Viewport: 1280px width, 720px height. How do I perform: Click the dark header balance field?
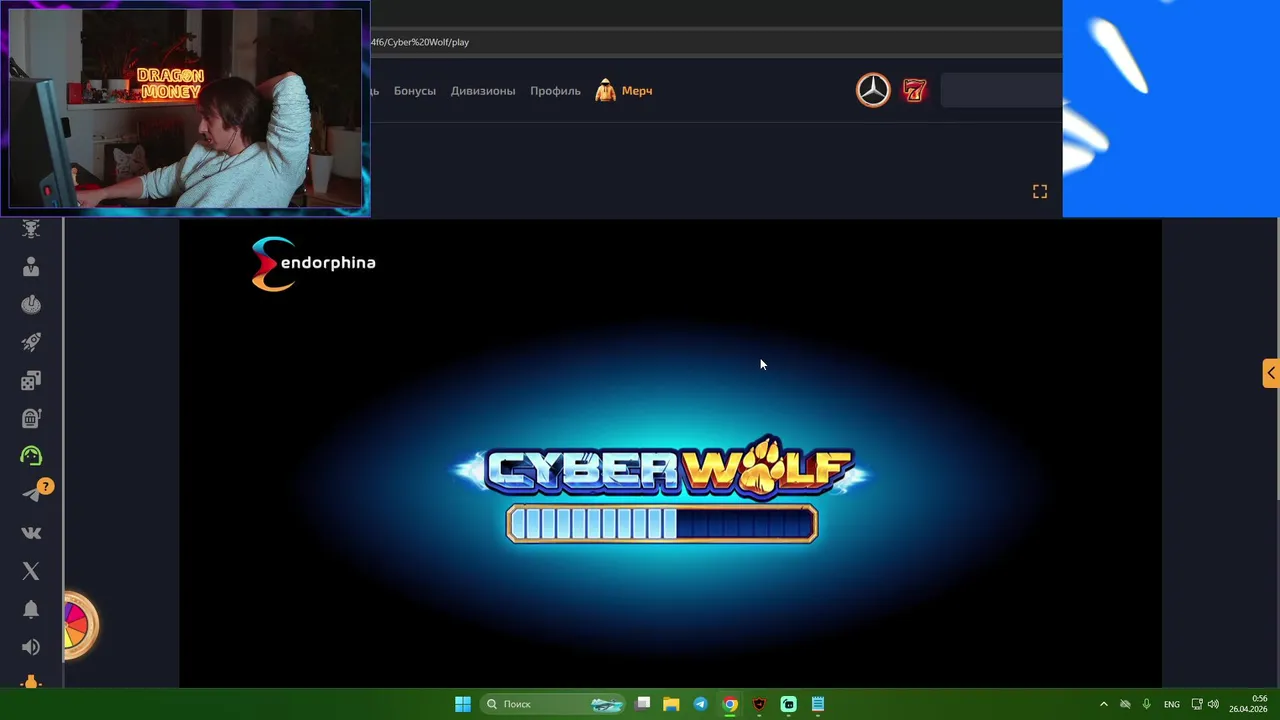1001,90
